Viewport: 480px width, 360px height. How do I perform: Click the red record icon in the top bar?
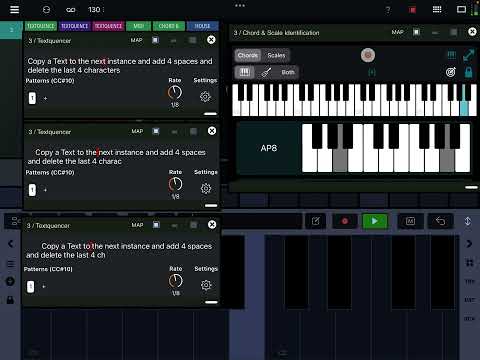(412, 10)
